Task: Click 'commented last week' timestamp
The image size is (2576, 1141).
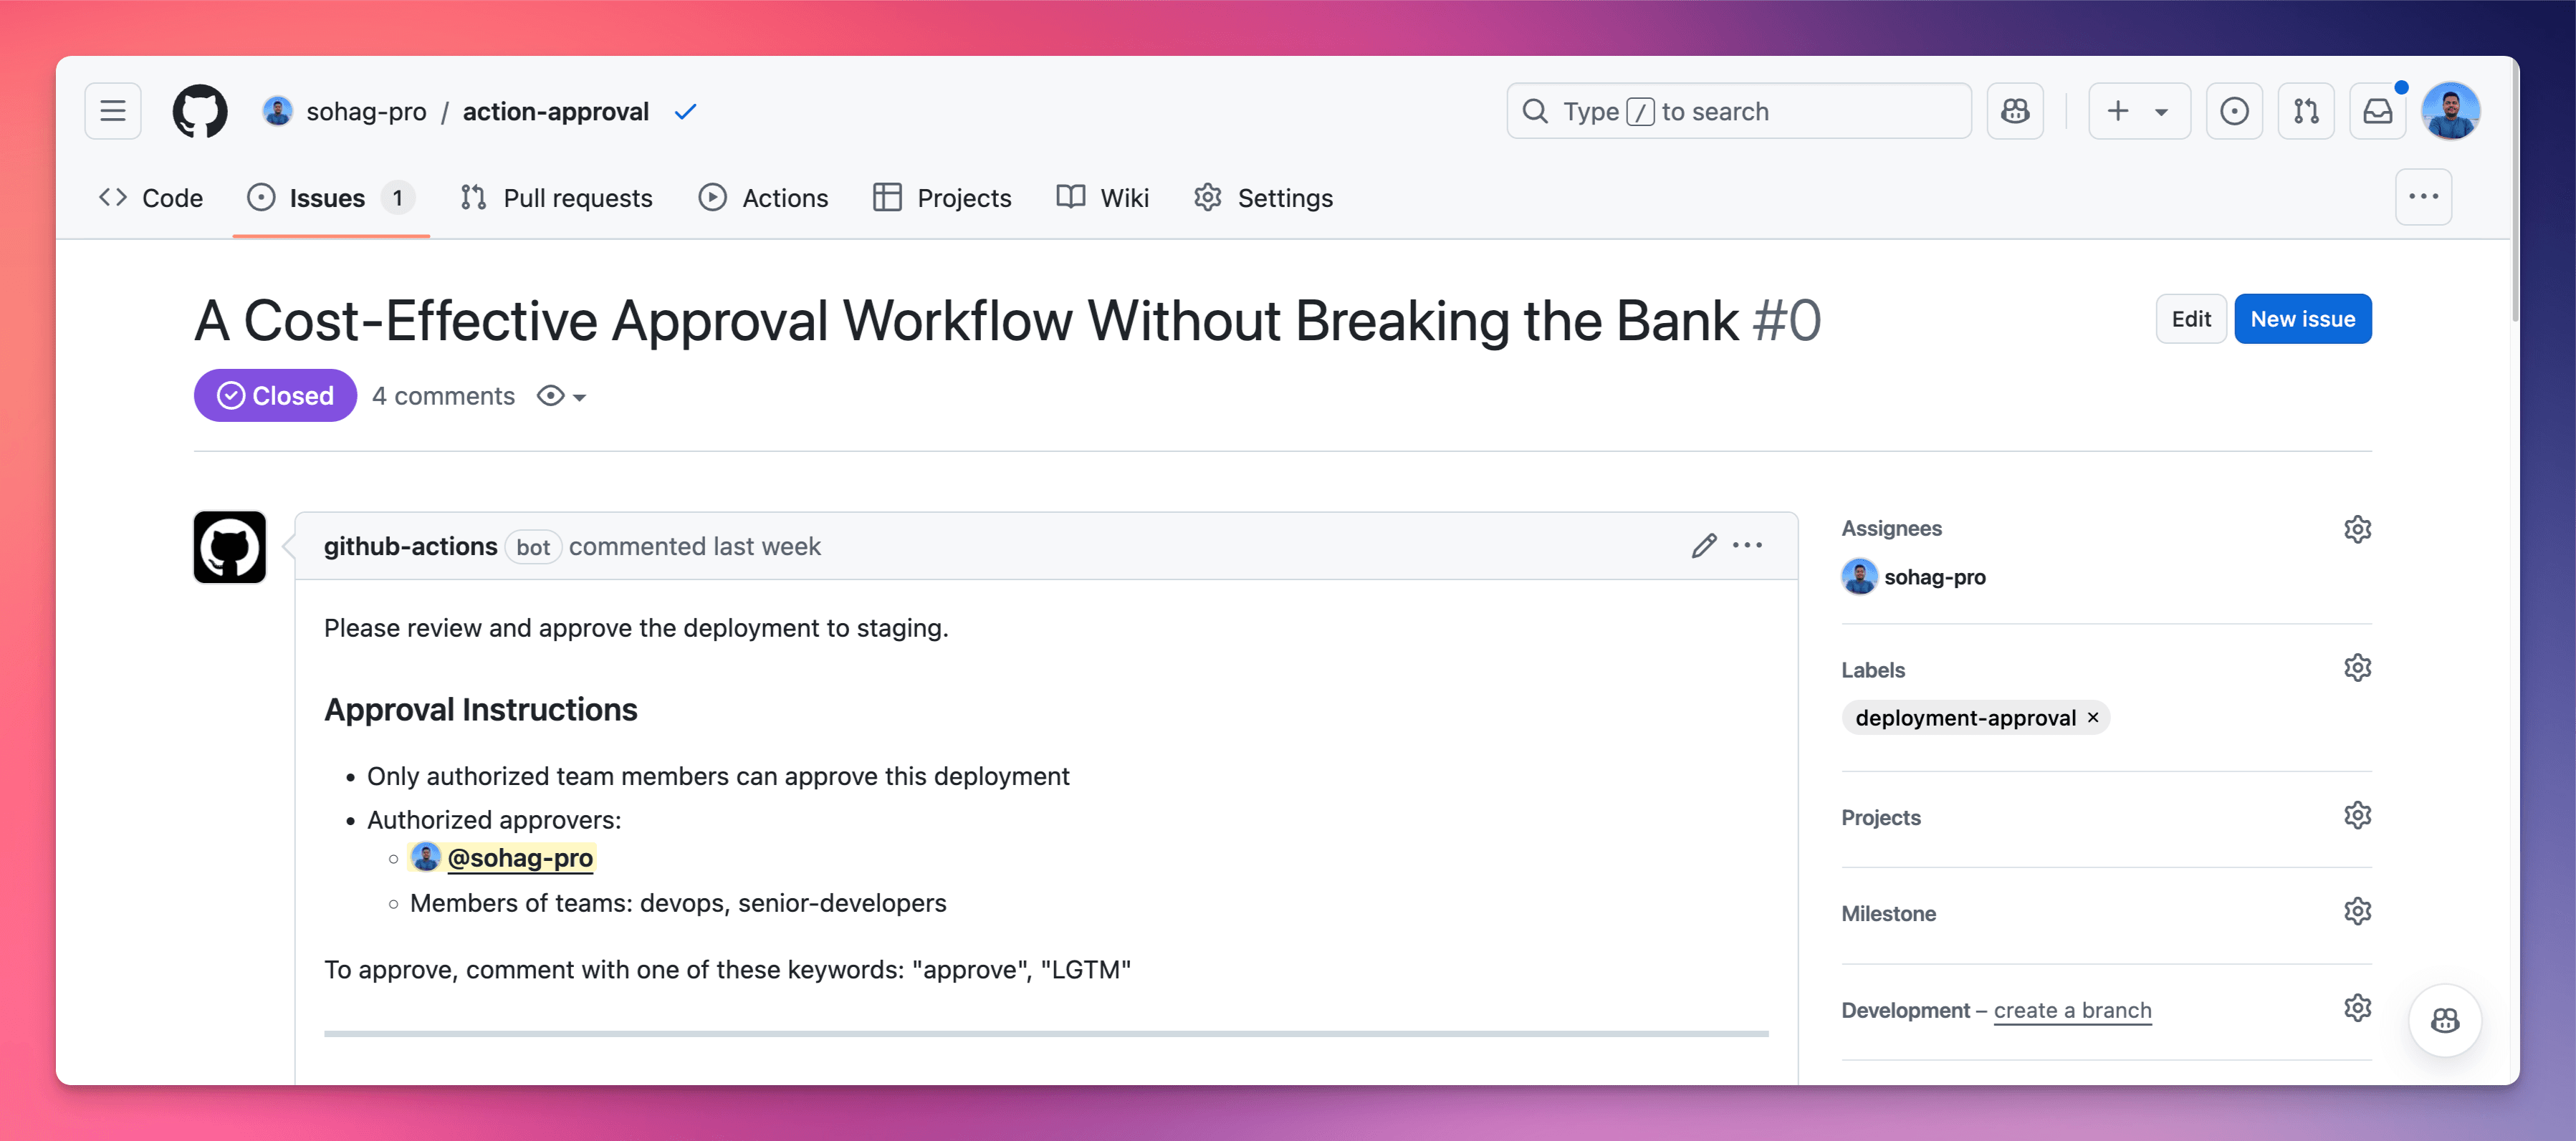Action: (694, 546)
